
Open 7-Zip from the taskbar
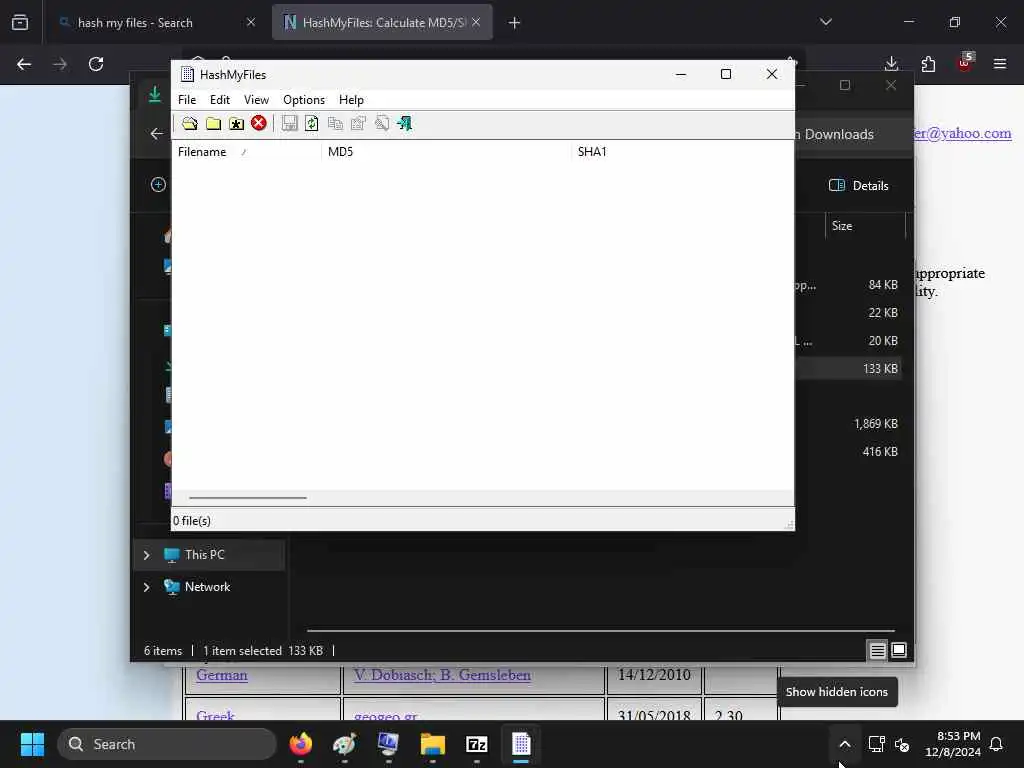pos(477,744)
